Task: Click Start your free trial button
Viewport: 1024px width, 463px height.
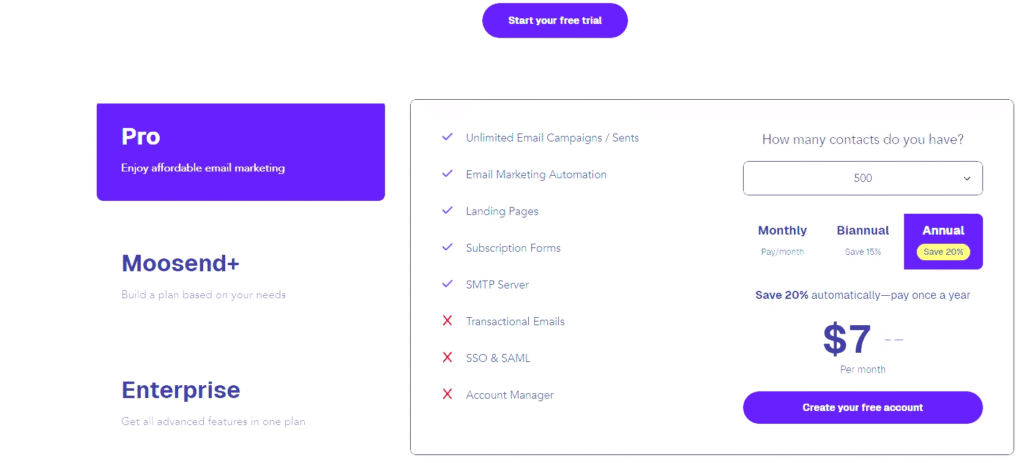Action: (x=554, y=20)
